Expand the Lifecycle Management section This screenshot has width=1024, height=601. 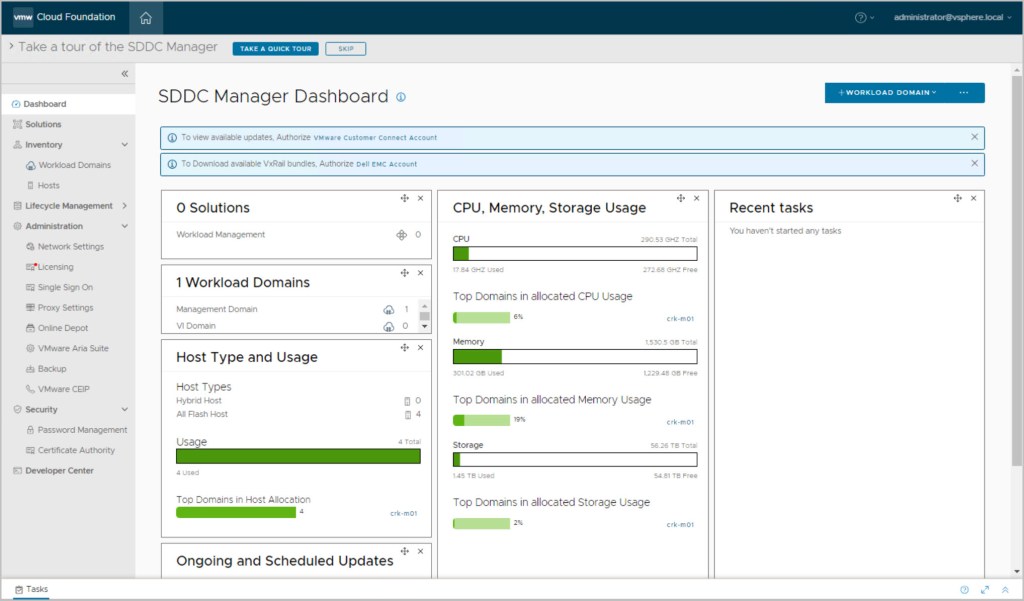click(124, 206)
